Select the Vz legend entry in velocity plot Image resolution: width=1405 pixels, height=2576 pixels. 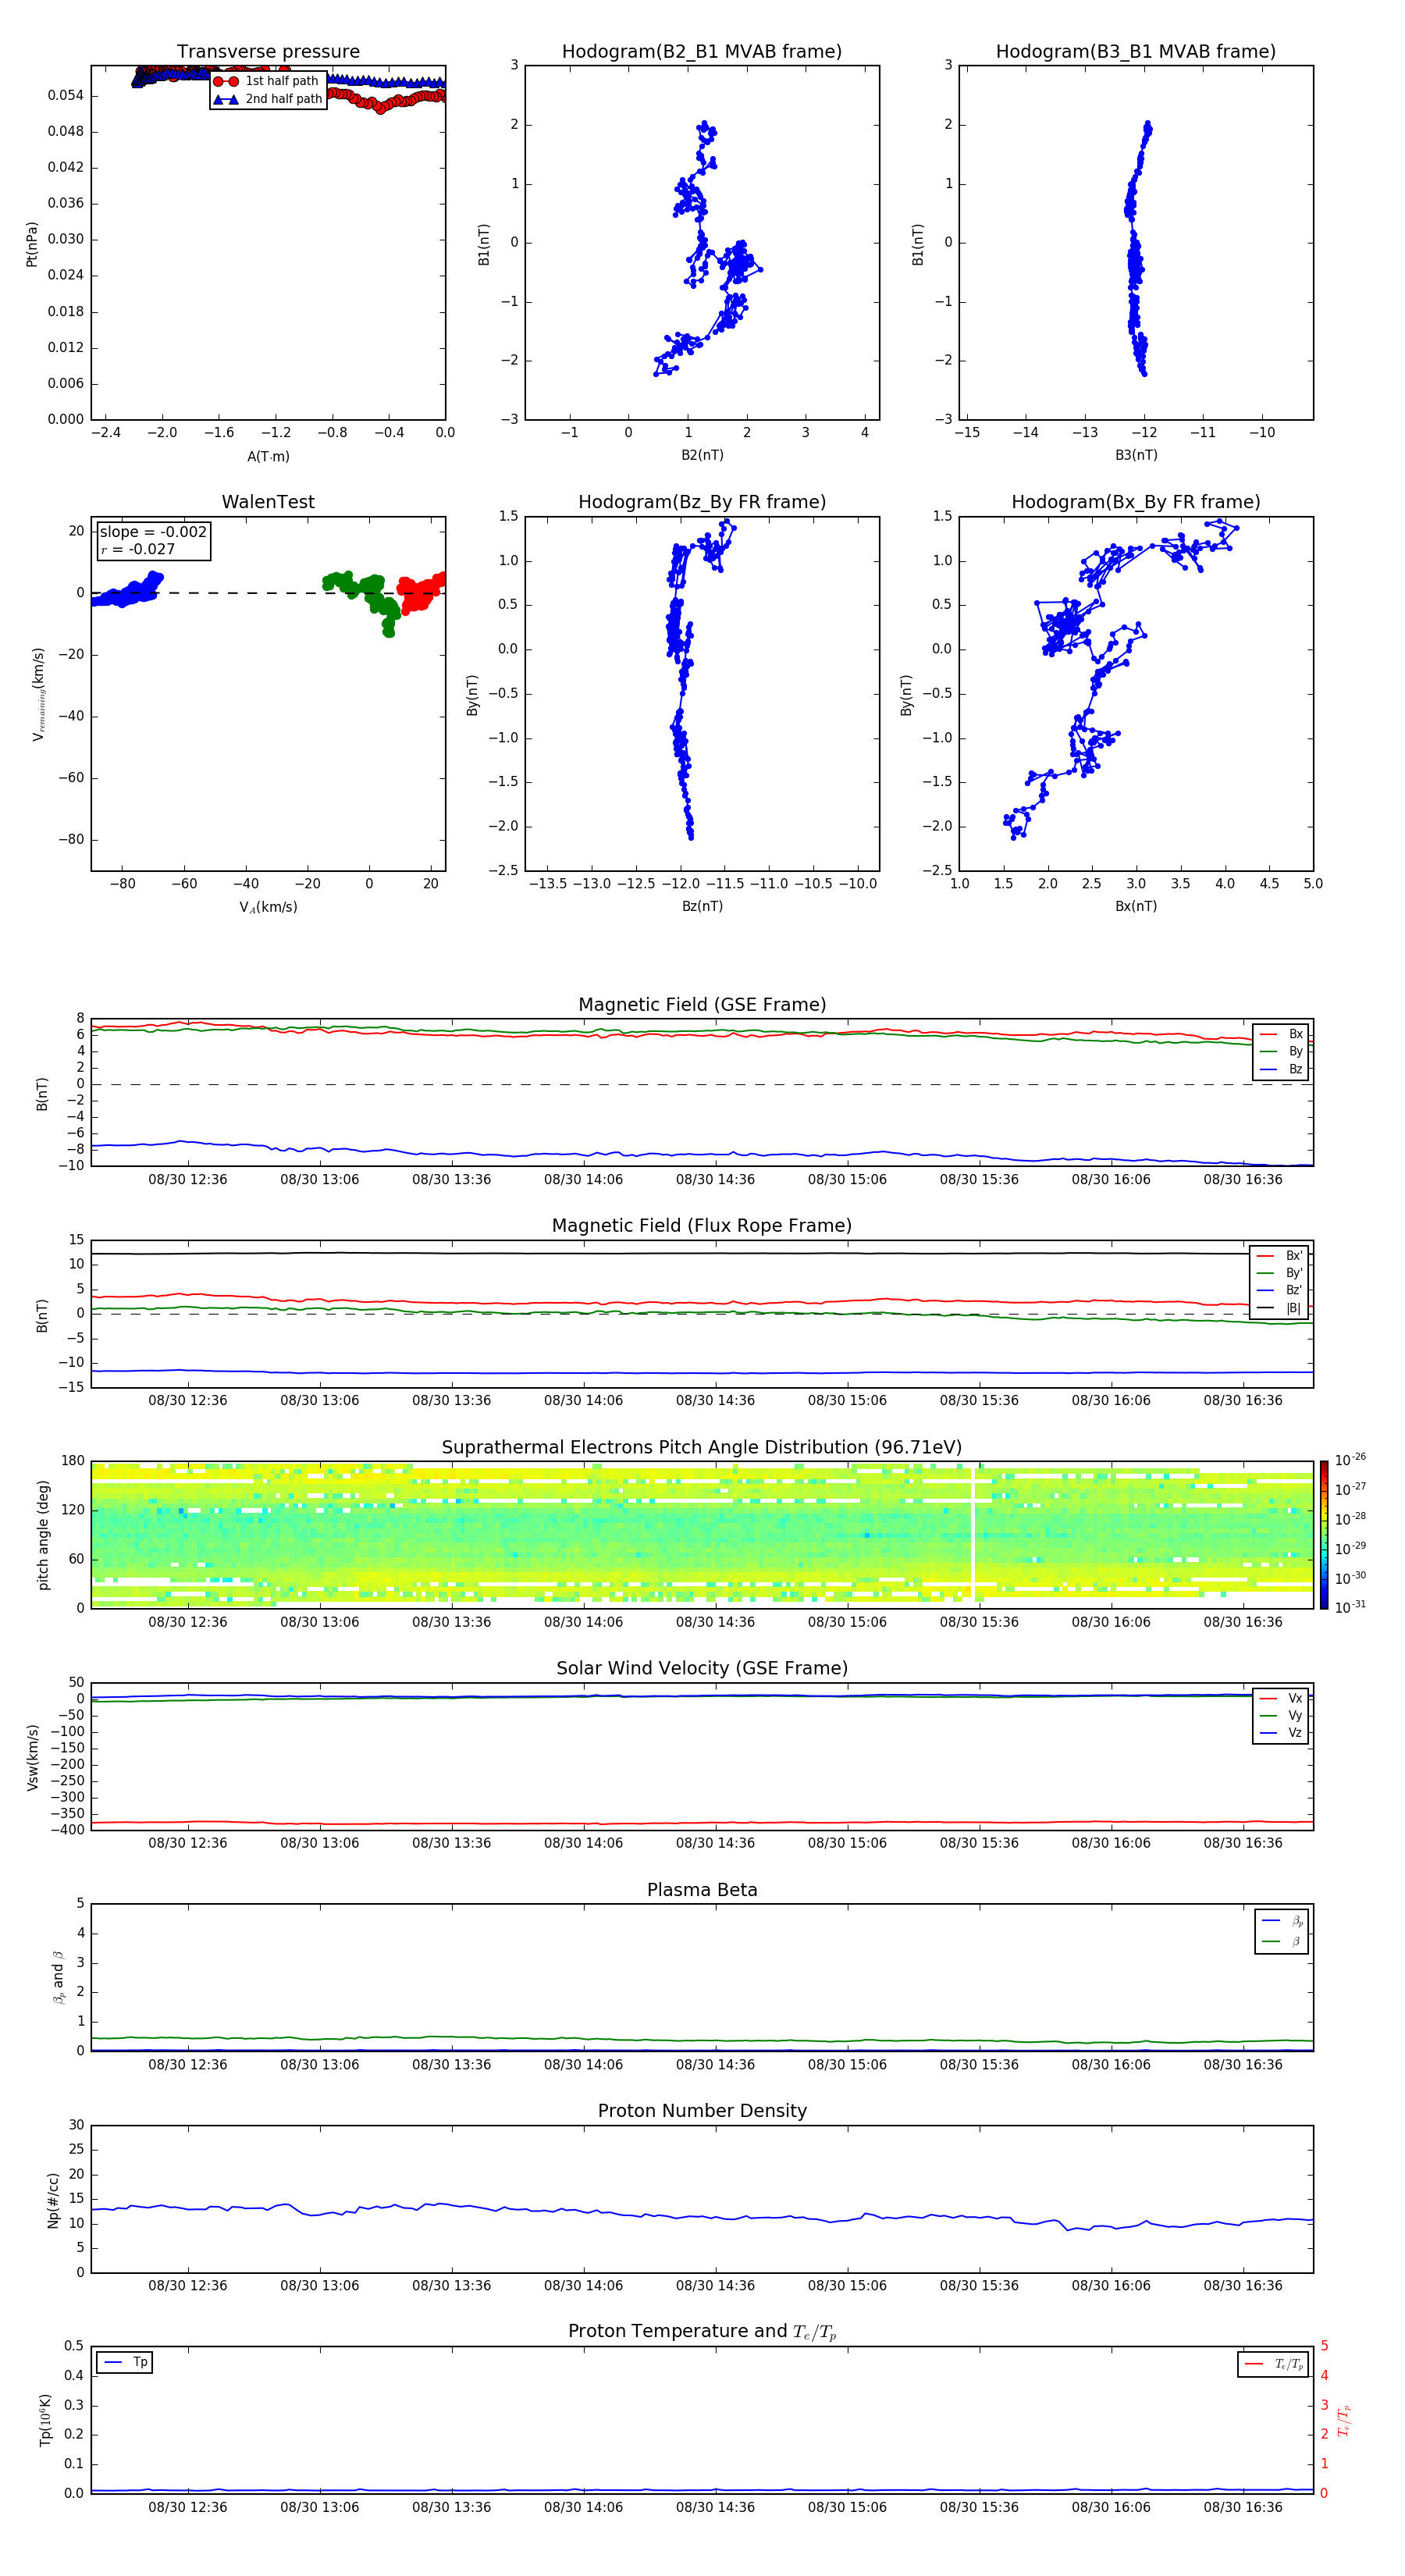pos(1281,1733)
